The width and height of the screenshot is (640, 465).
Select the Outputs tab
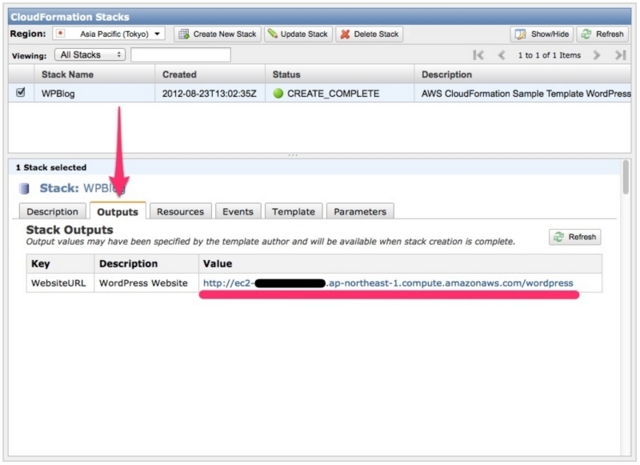pos(118,211)
